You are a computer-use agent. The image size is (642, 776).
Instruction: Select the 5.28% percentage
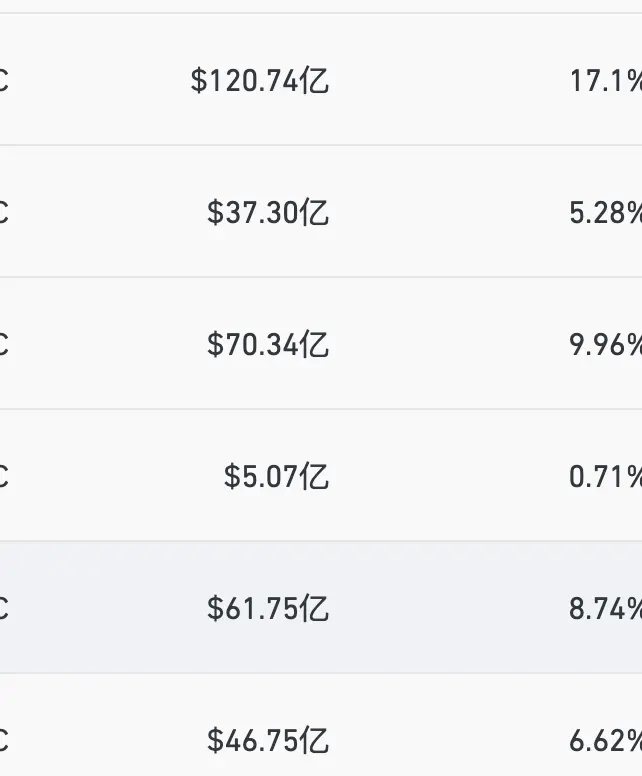pos(605,213)
